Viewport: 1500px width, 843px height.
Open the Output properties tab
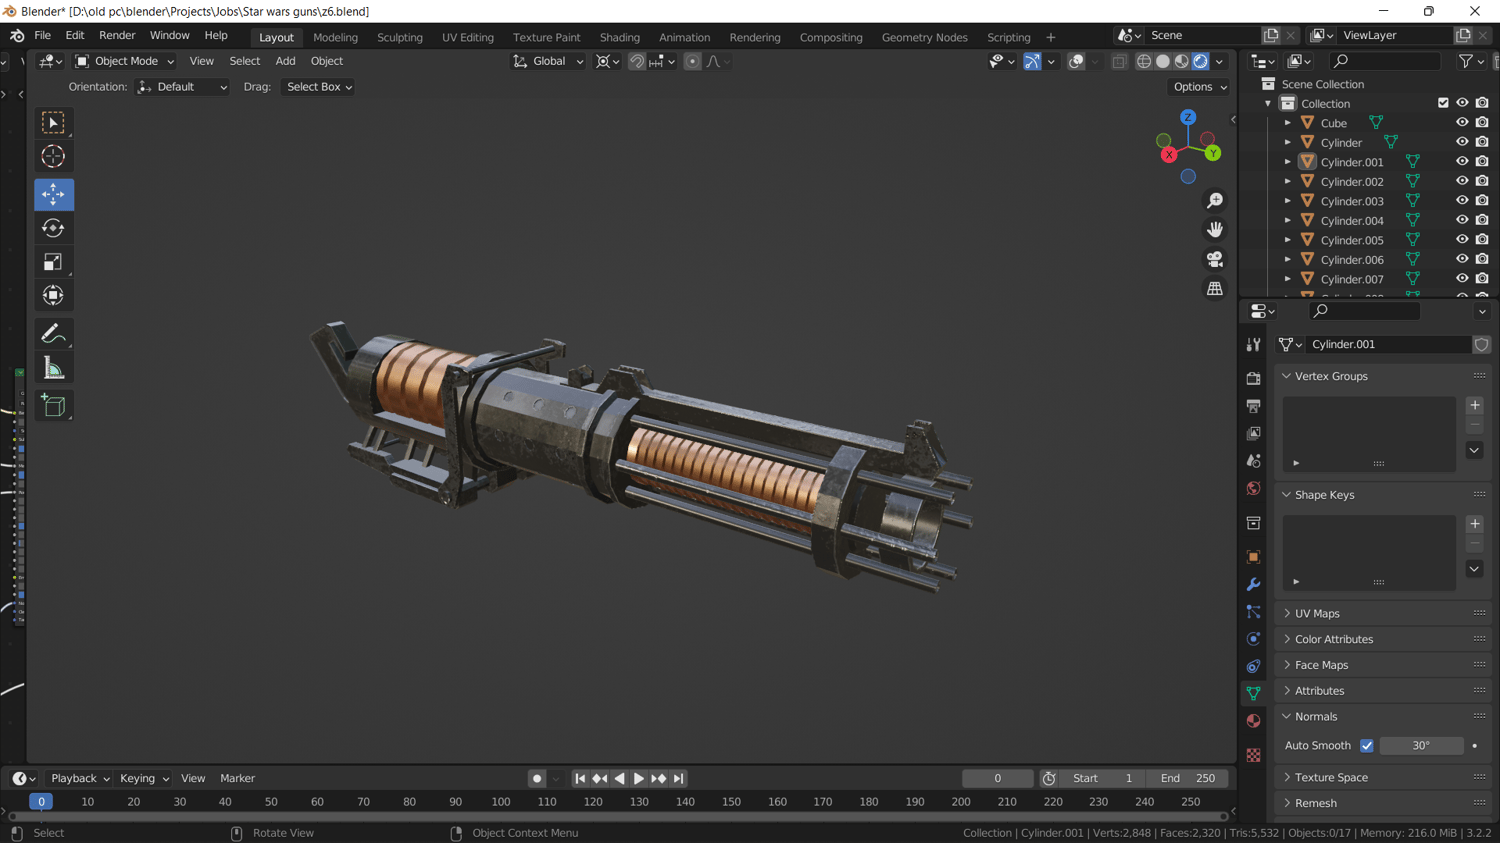1253,406
